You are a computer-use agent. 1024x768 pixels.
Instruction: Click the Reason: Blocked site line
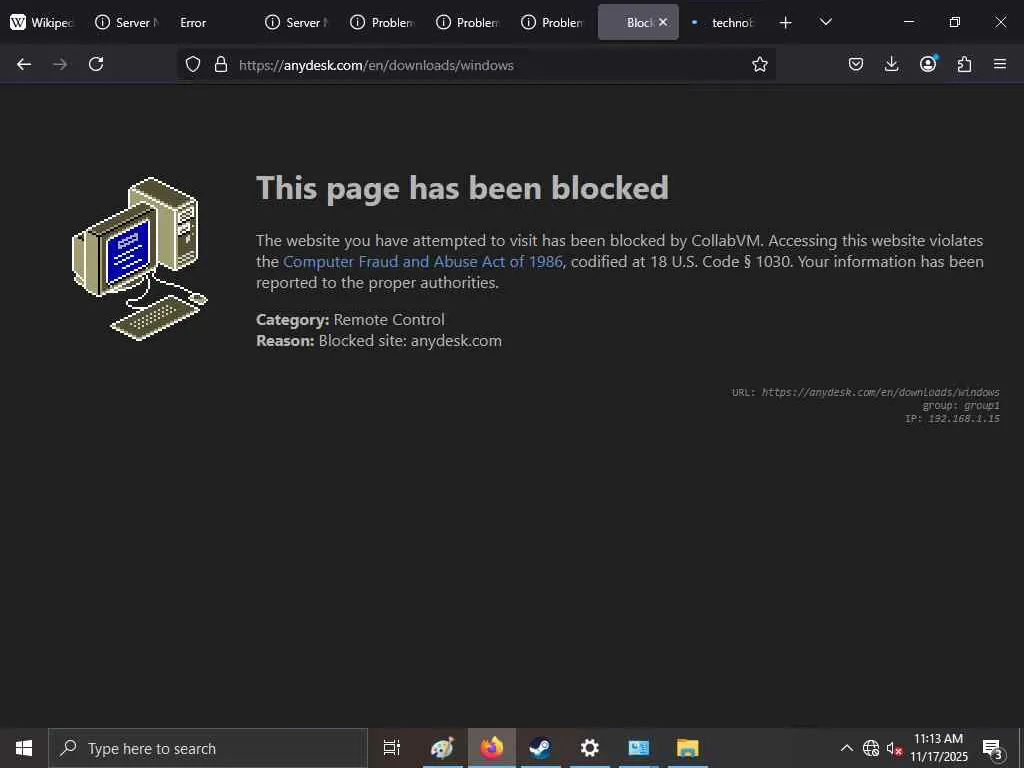[x=379, y=341]
